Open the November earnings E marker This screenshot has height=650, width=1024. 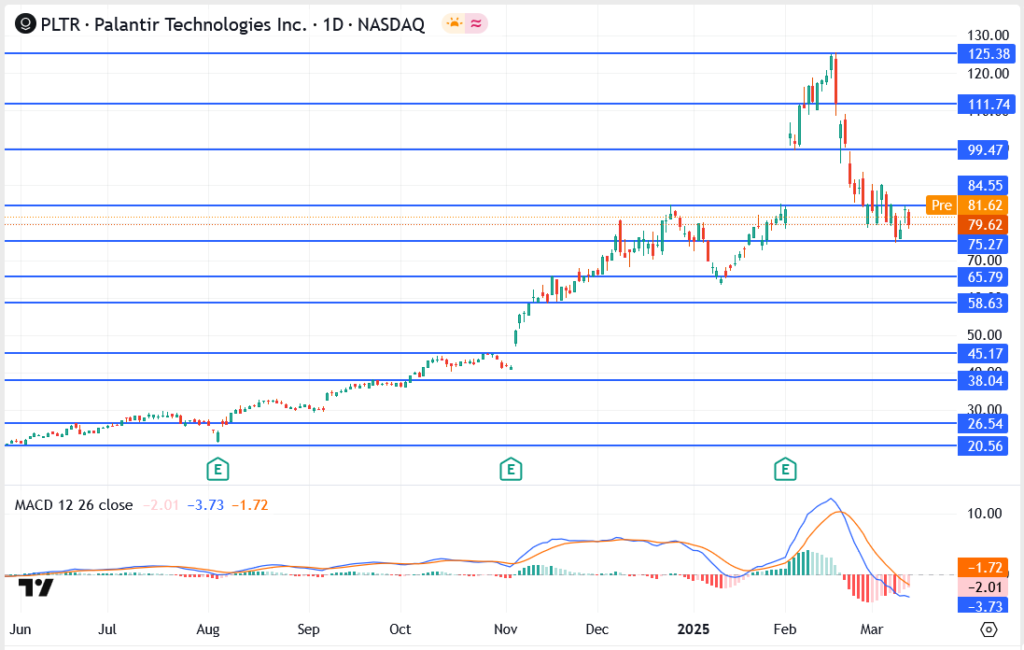tap(511, 467)
